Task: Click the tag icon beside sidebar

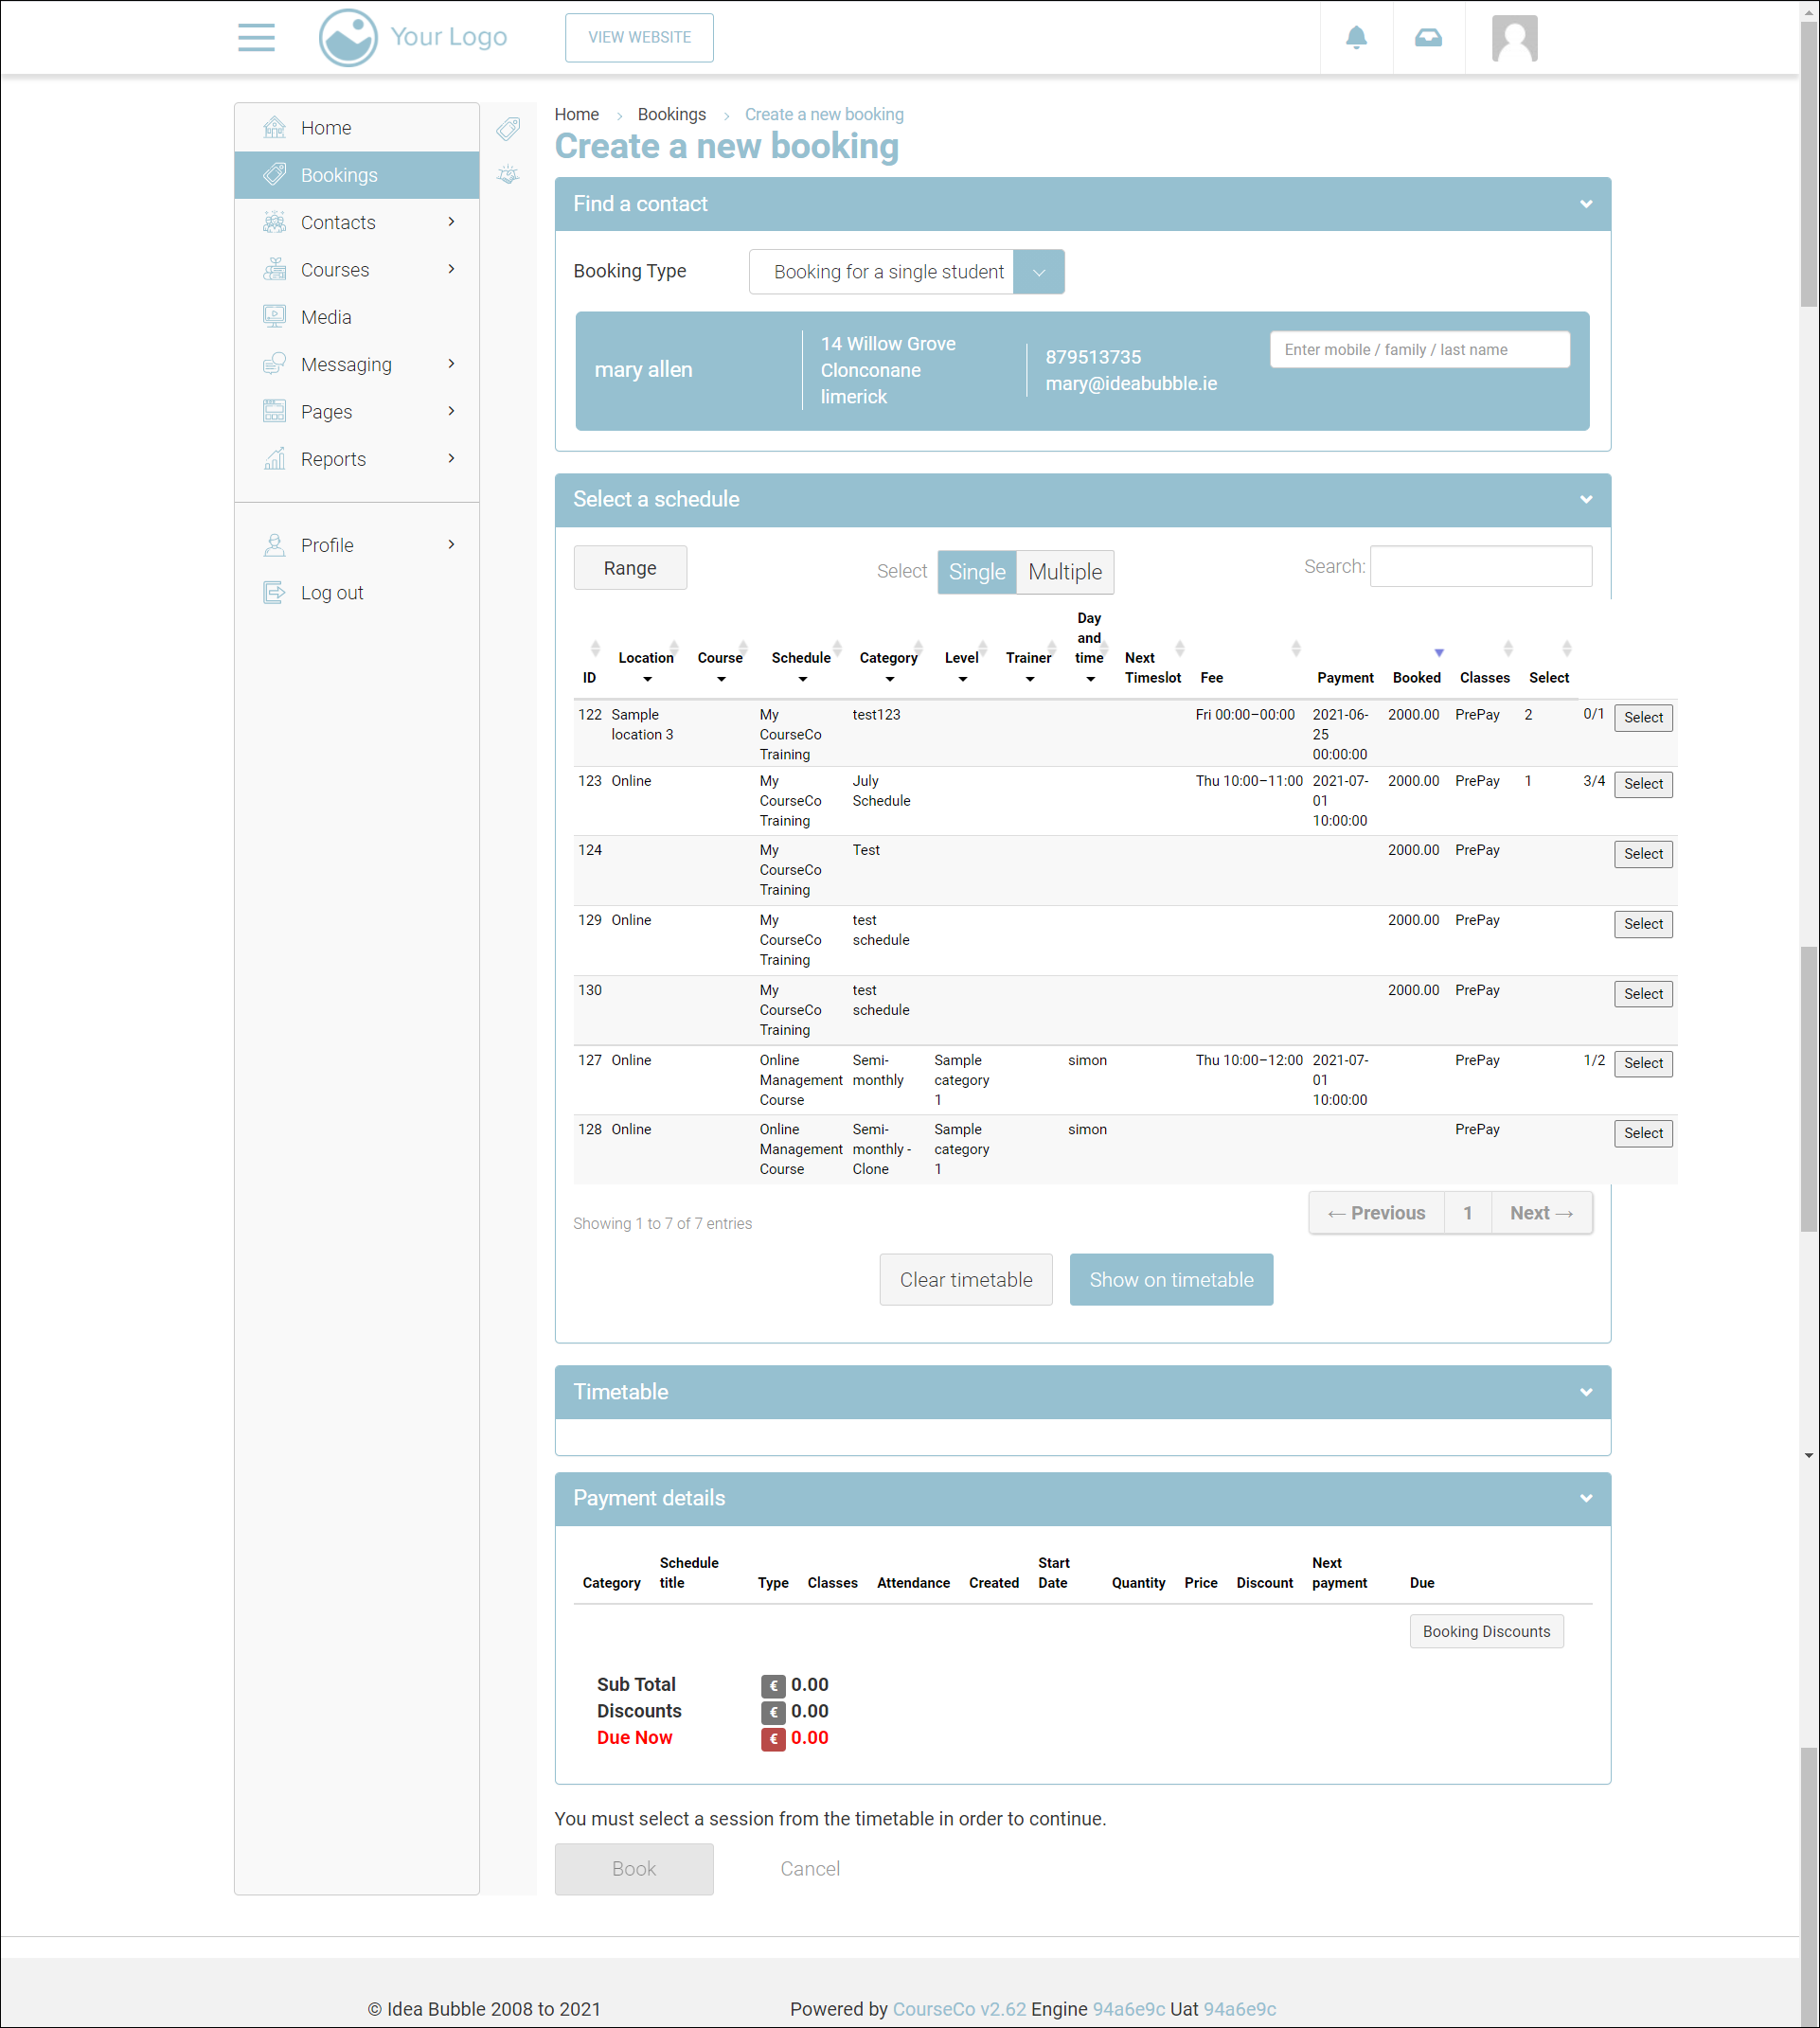Action: (508, 128)
